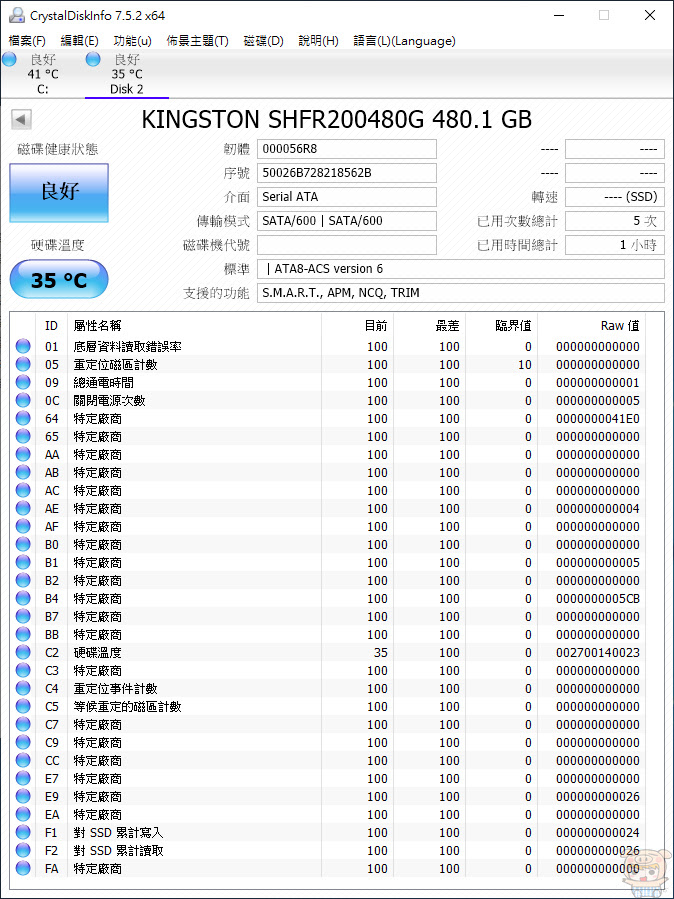
Task: Click the blue status orb for ID C4
Action: pos(23,689)
